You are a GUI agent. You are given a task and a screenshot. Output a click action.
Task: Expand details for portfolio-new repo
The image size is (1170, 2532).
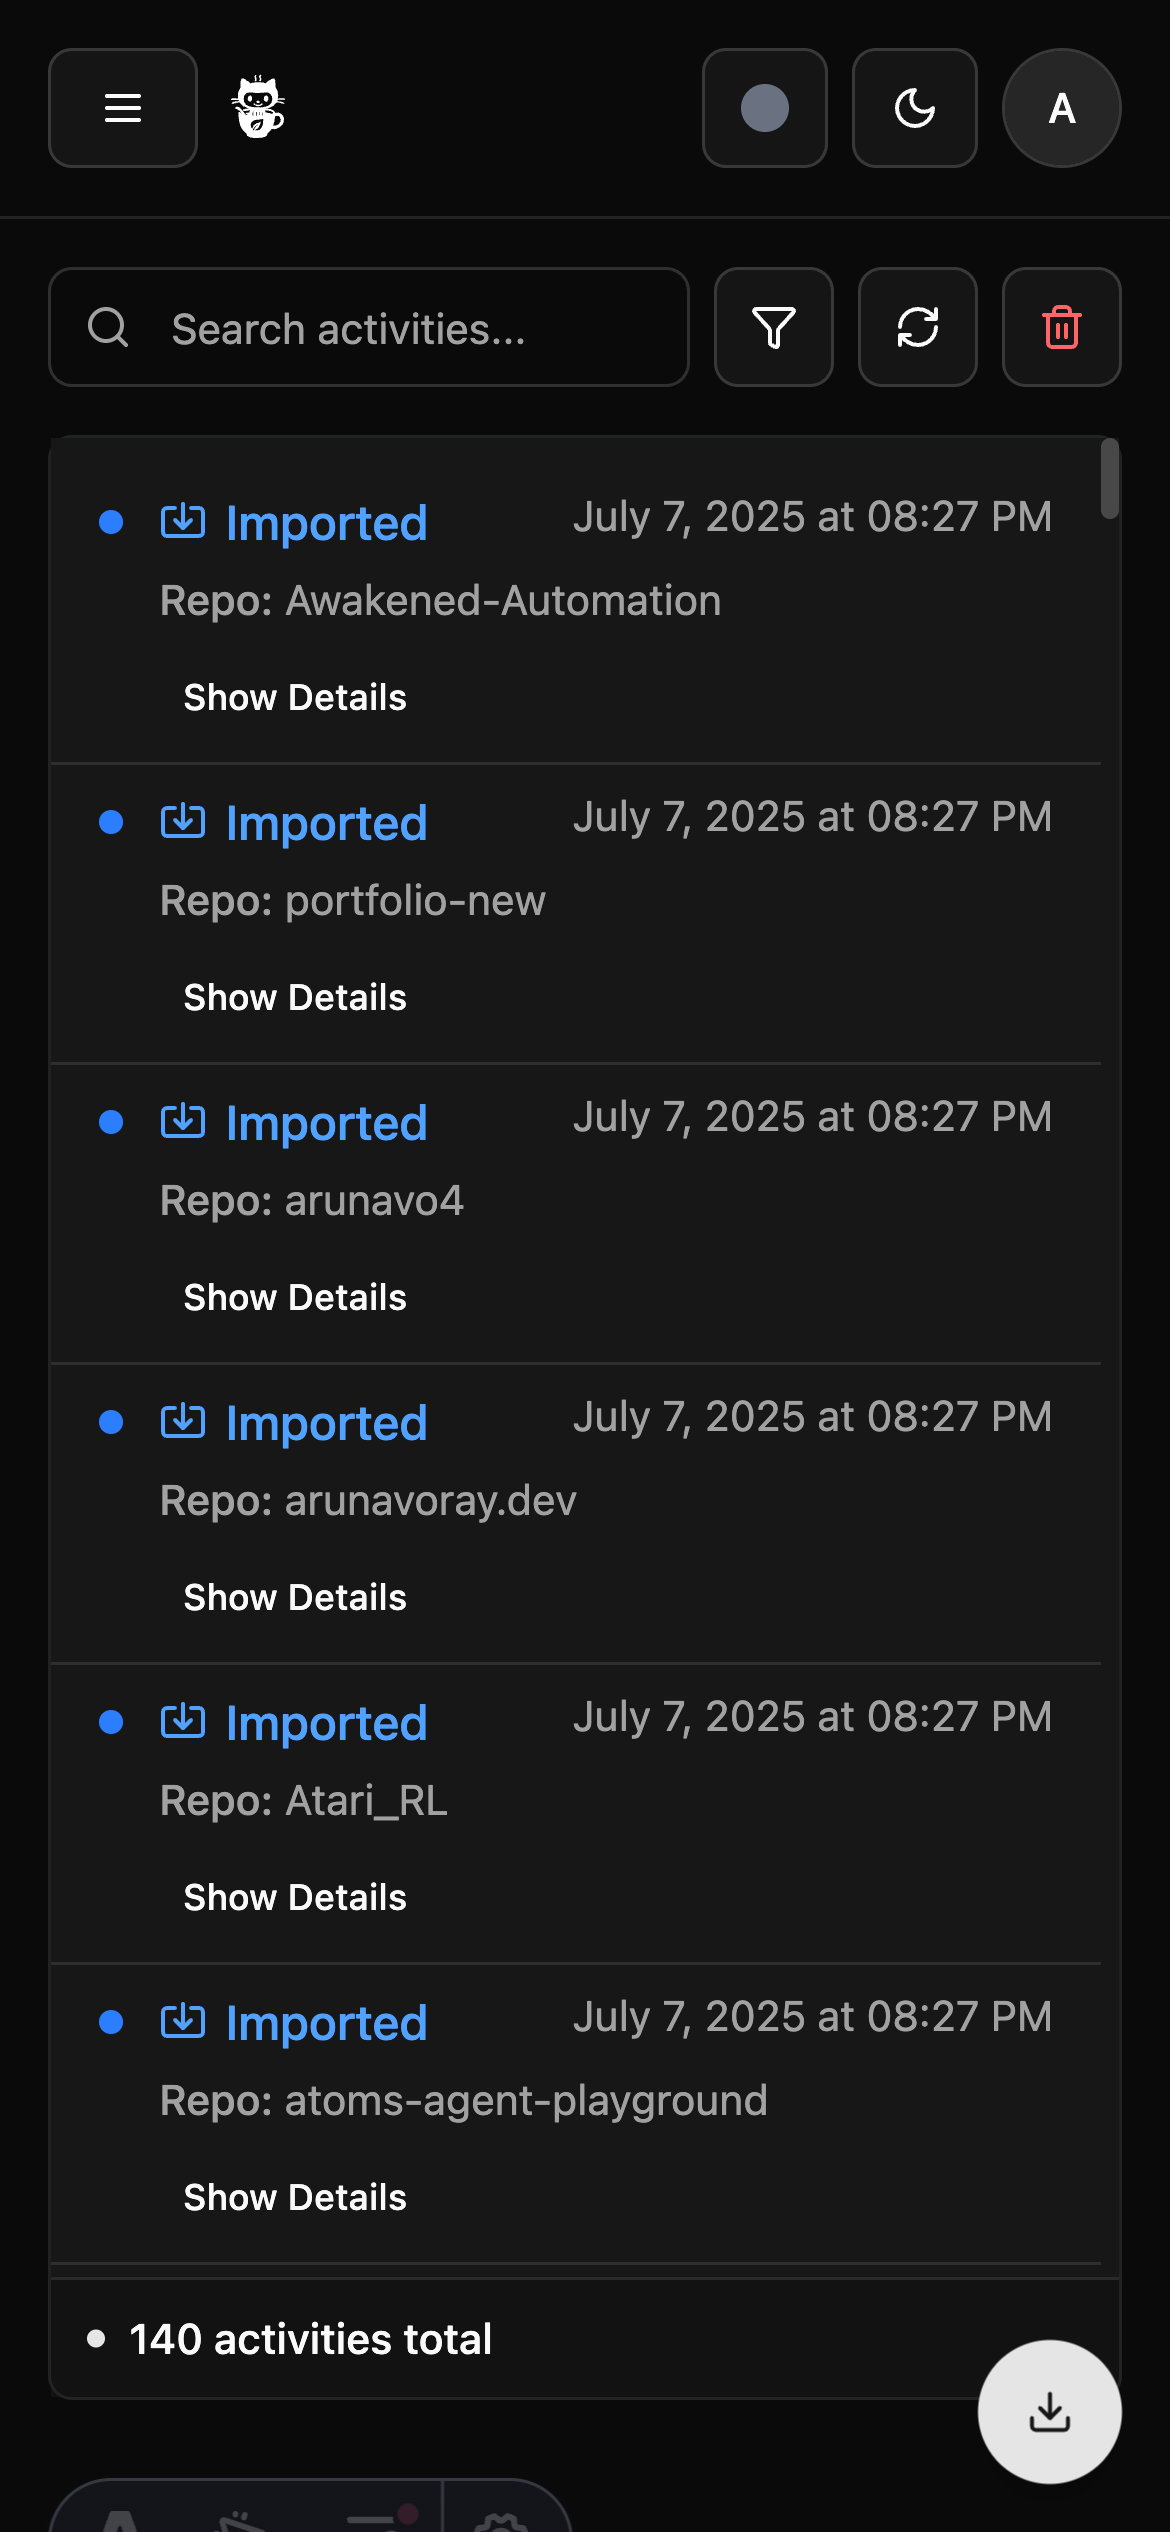pos(295,998)
